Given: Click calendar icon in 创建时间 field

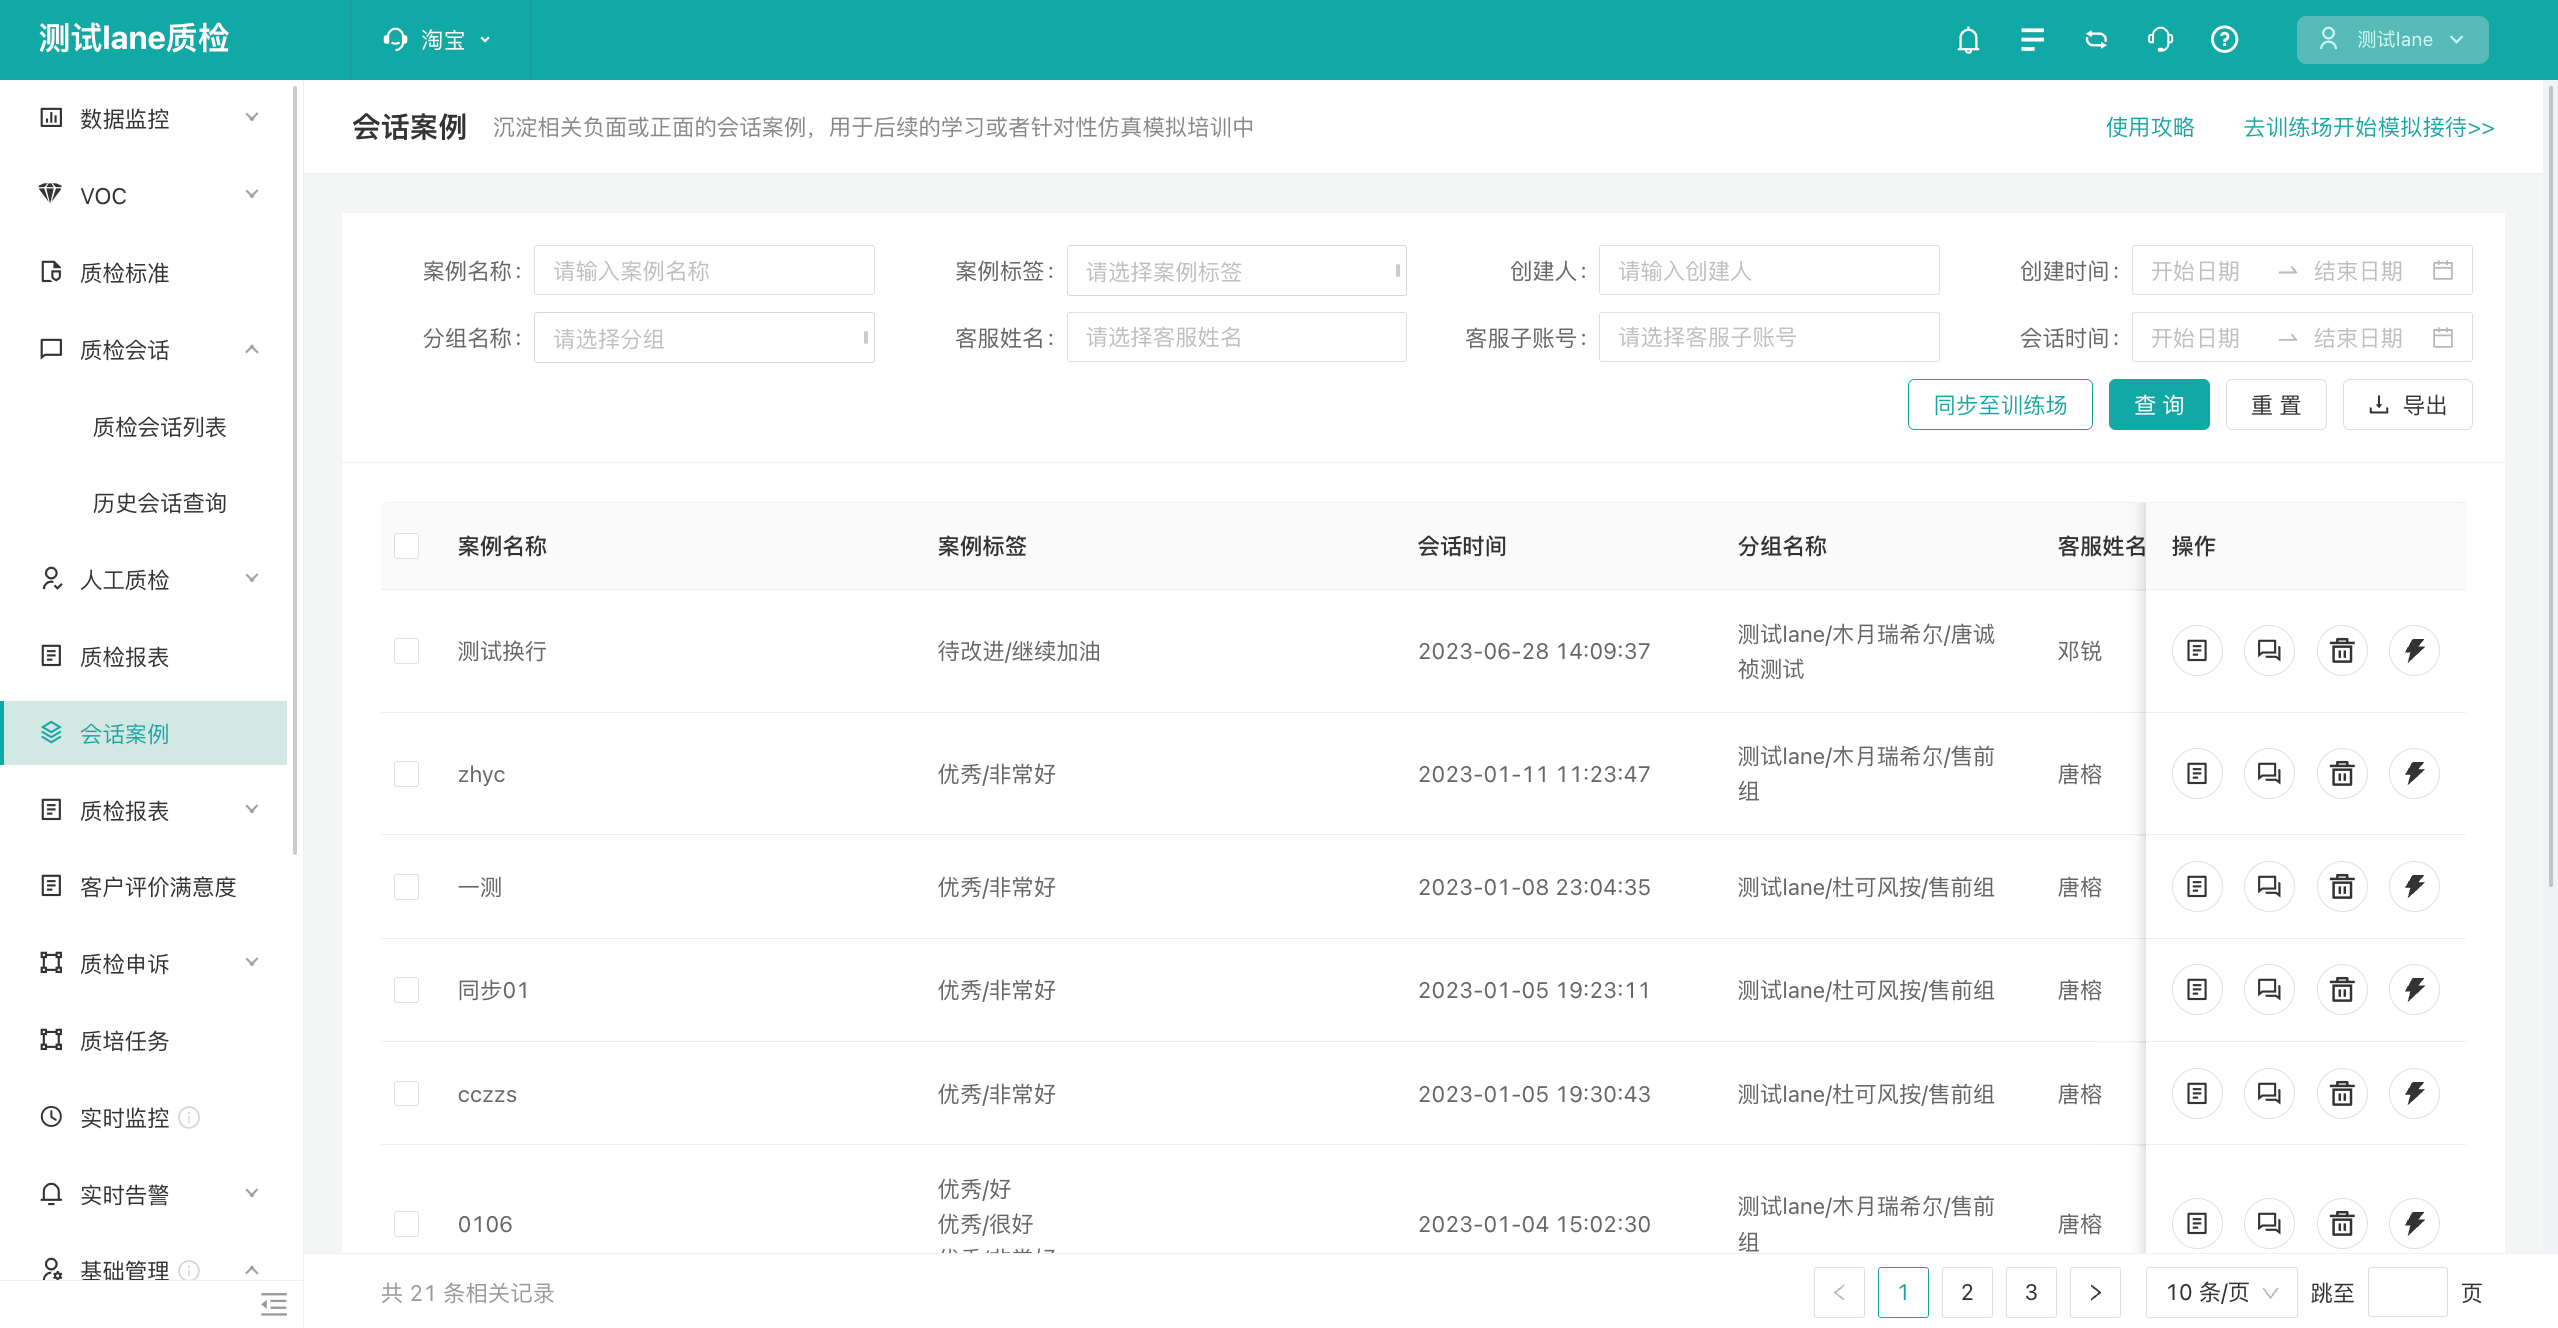Looking at the screenshot, I should (x=2443, y=271).
